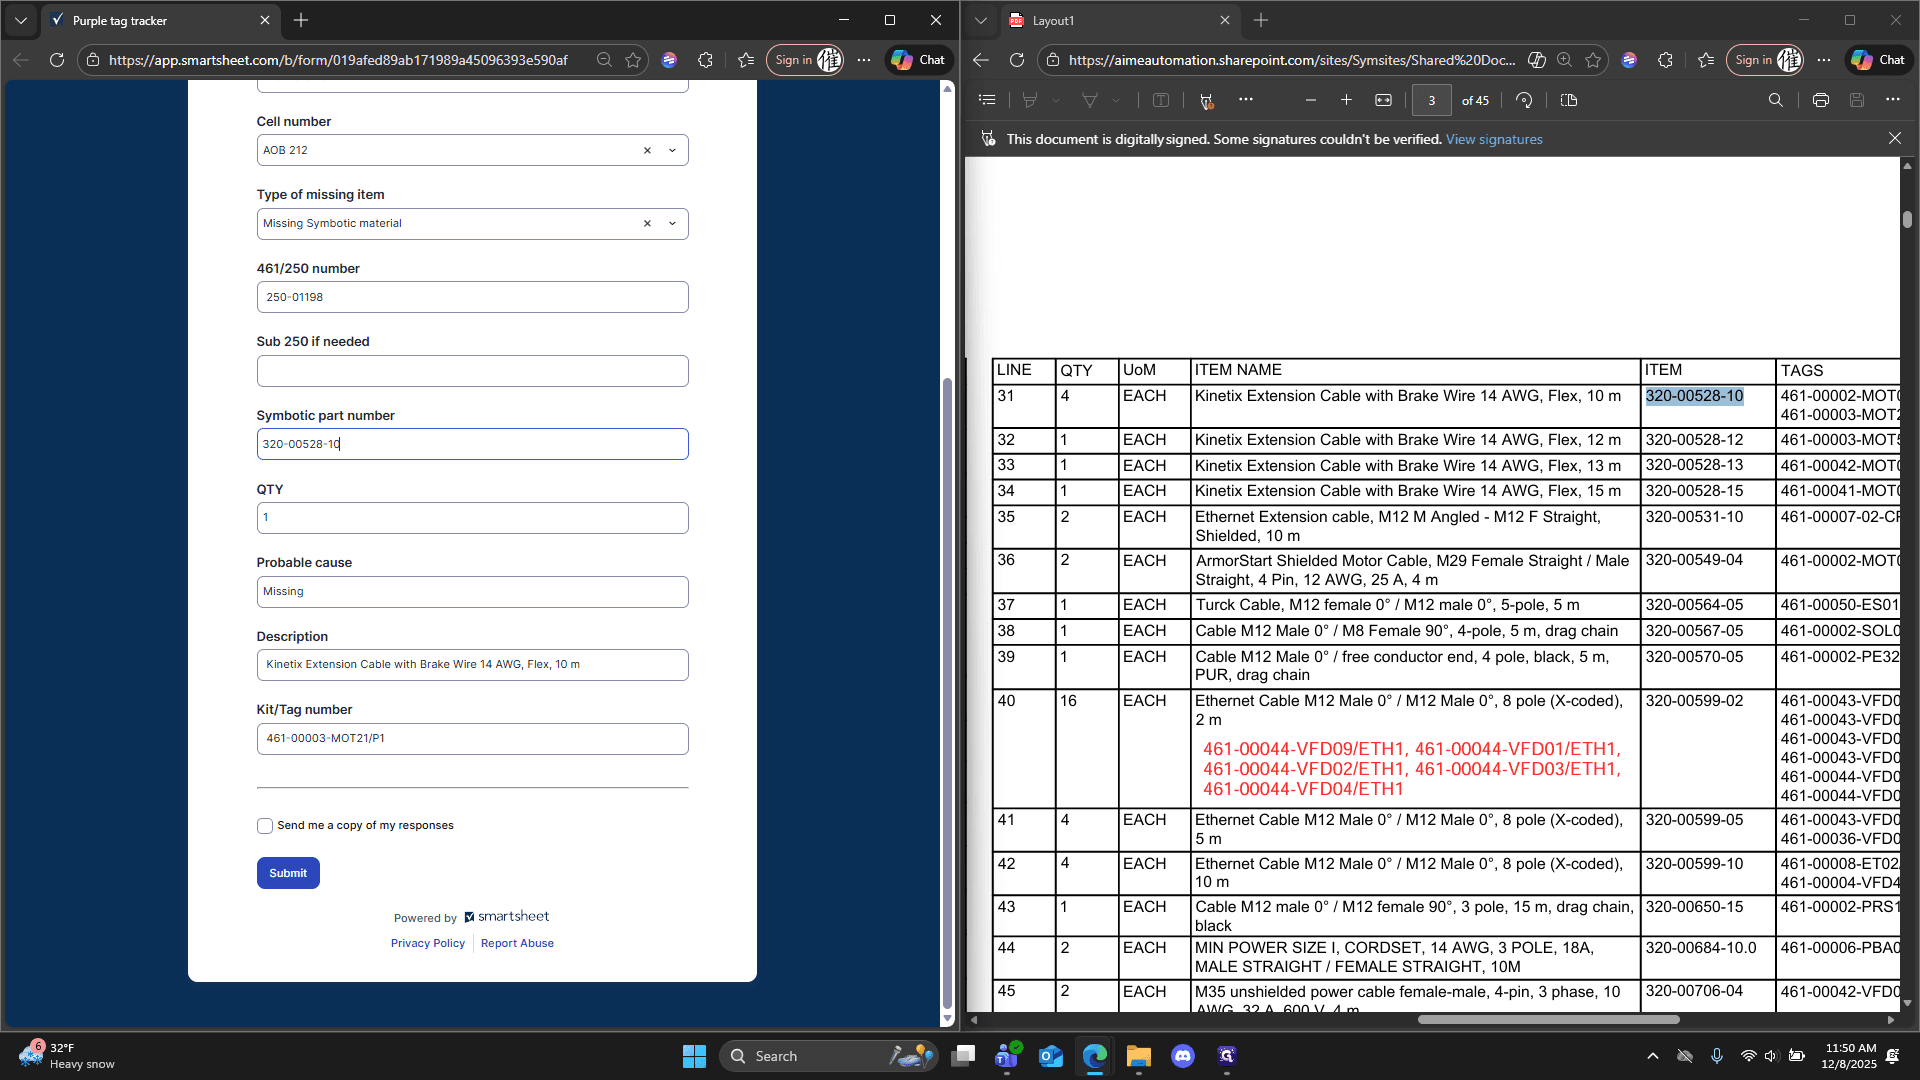1920x1080 pixels.
Task: Clear the Cell number selection AOB 212
Action: [647, 151]
